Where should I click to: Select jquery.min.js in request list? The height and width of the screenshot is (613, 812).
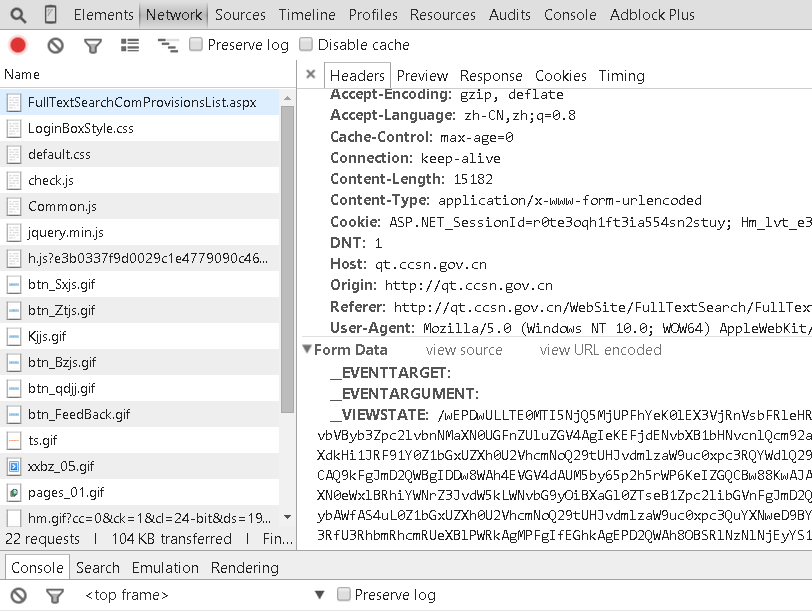[66, 232]
